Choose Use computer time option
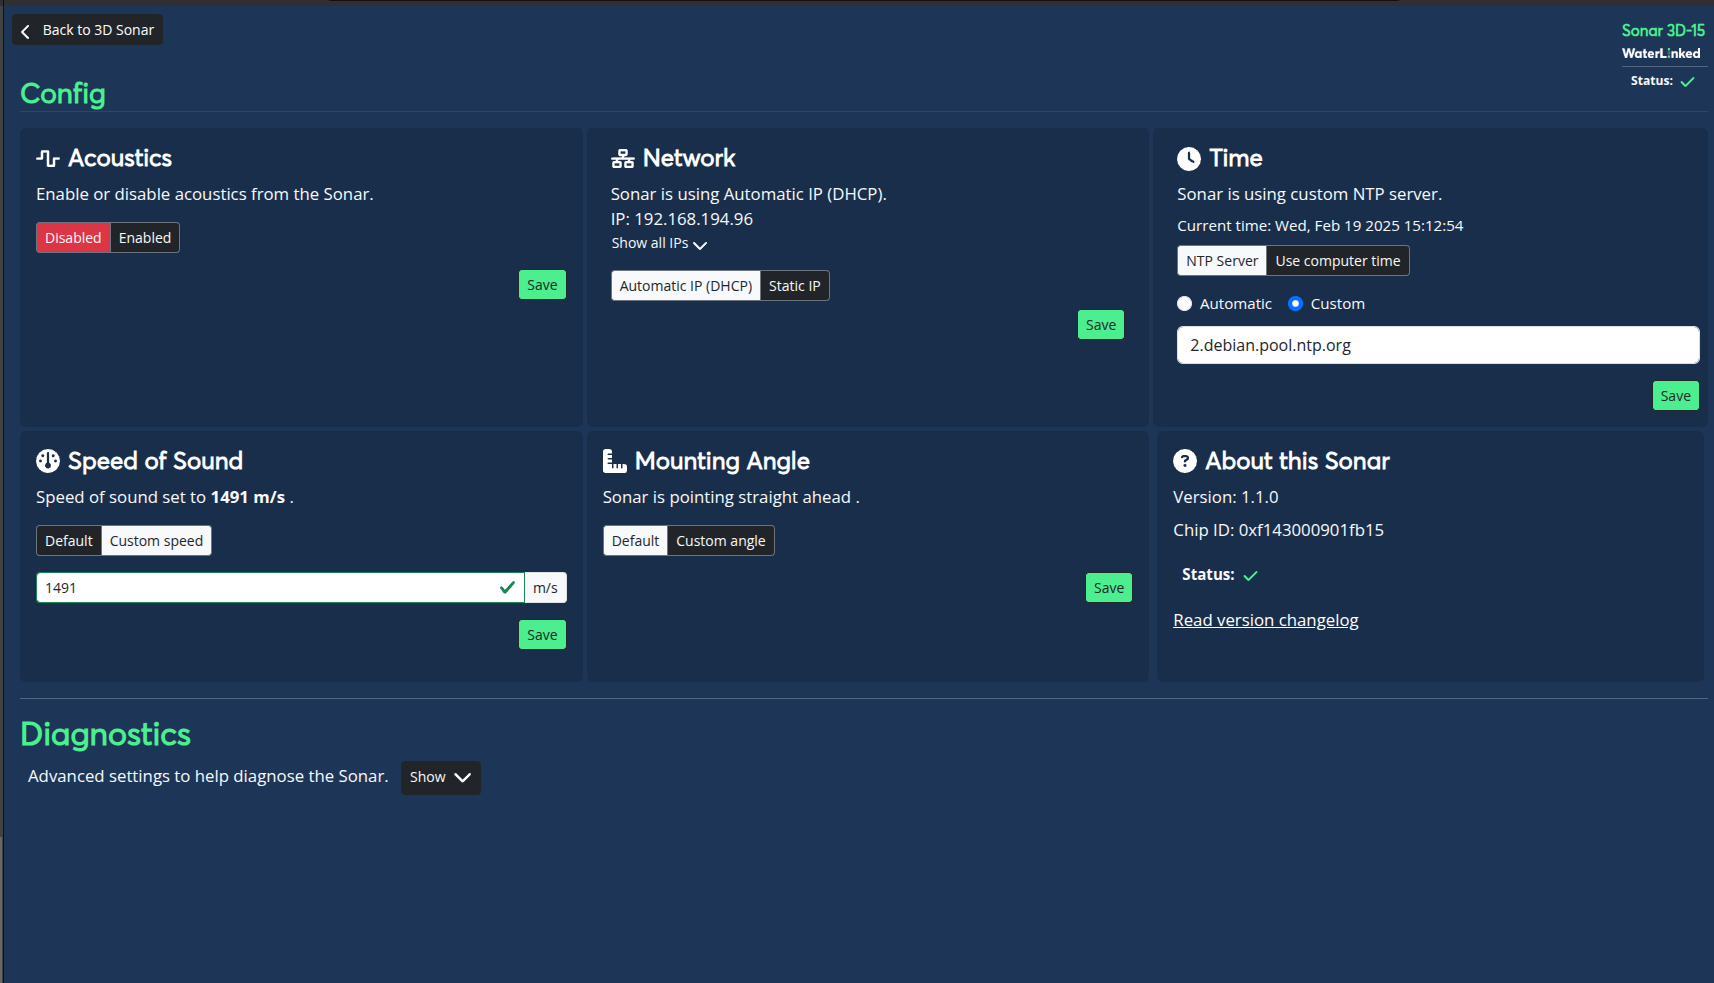 [1338, 261]
